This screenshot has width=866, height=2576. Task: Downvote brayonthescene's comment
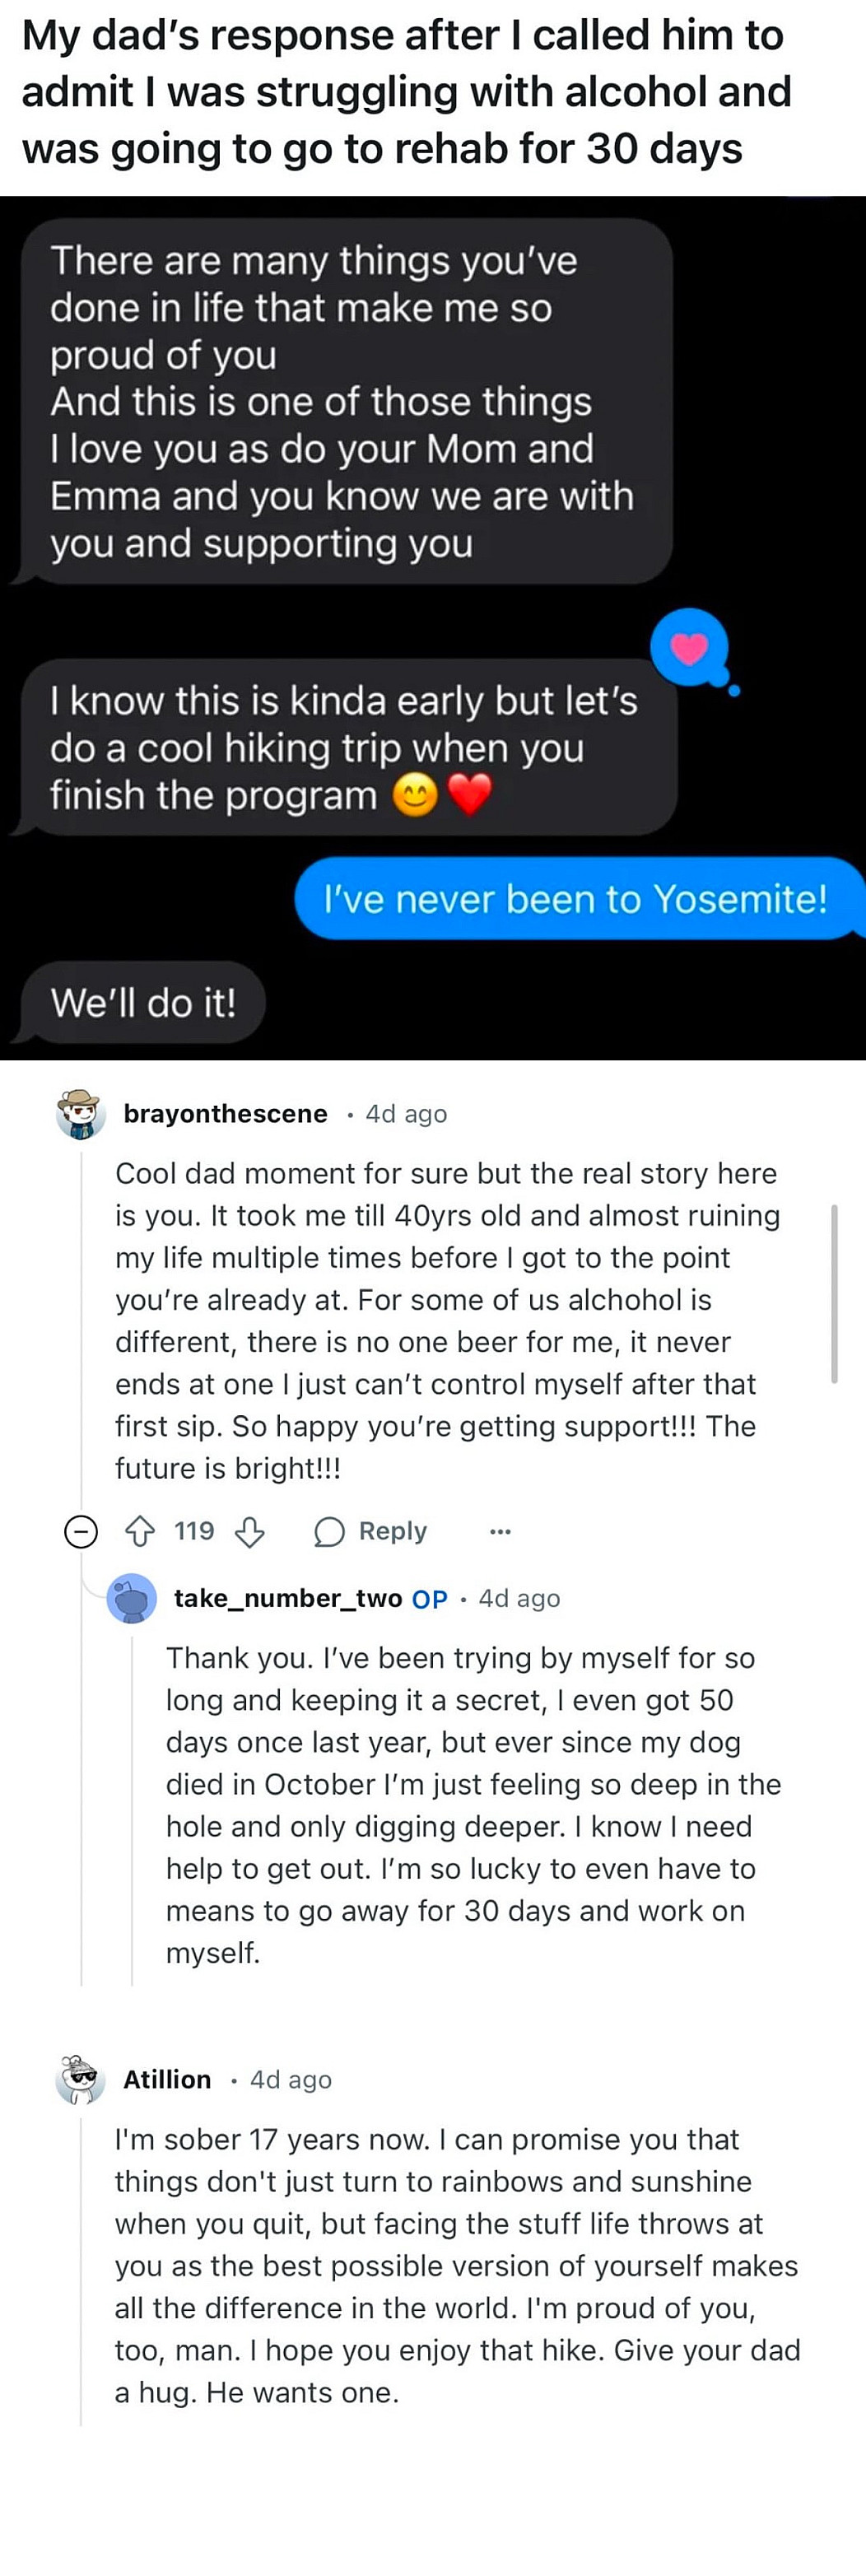point(249,1531)
